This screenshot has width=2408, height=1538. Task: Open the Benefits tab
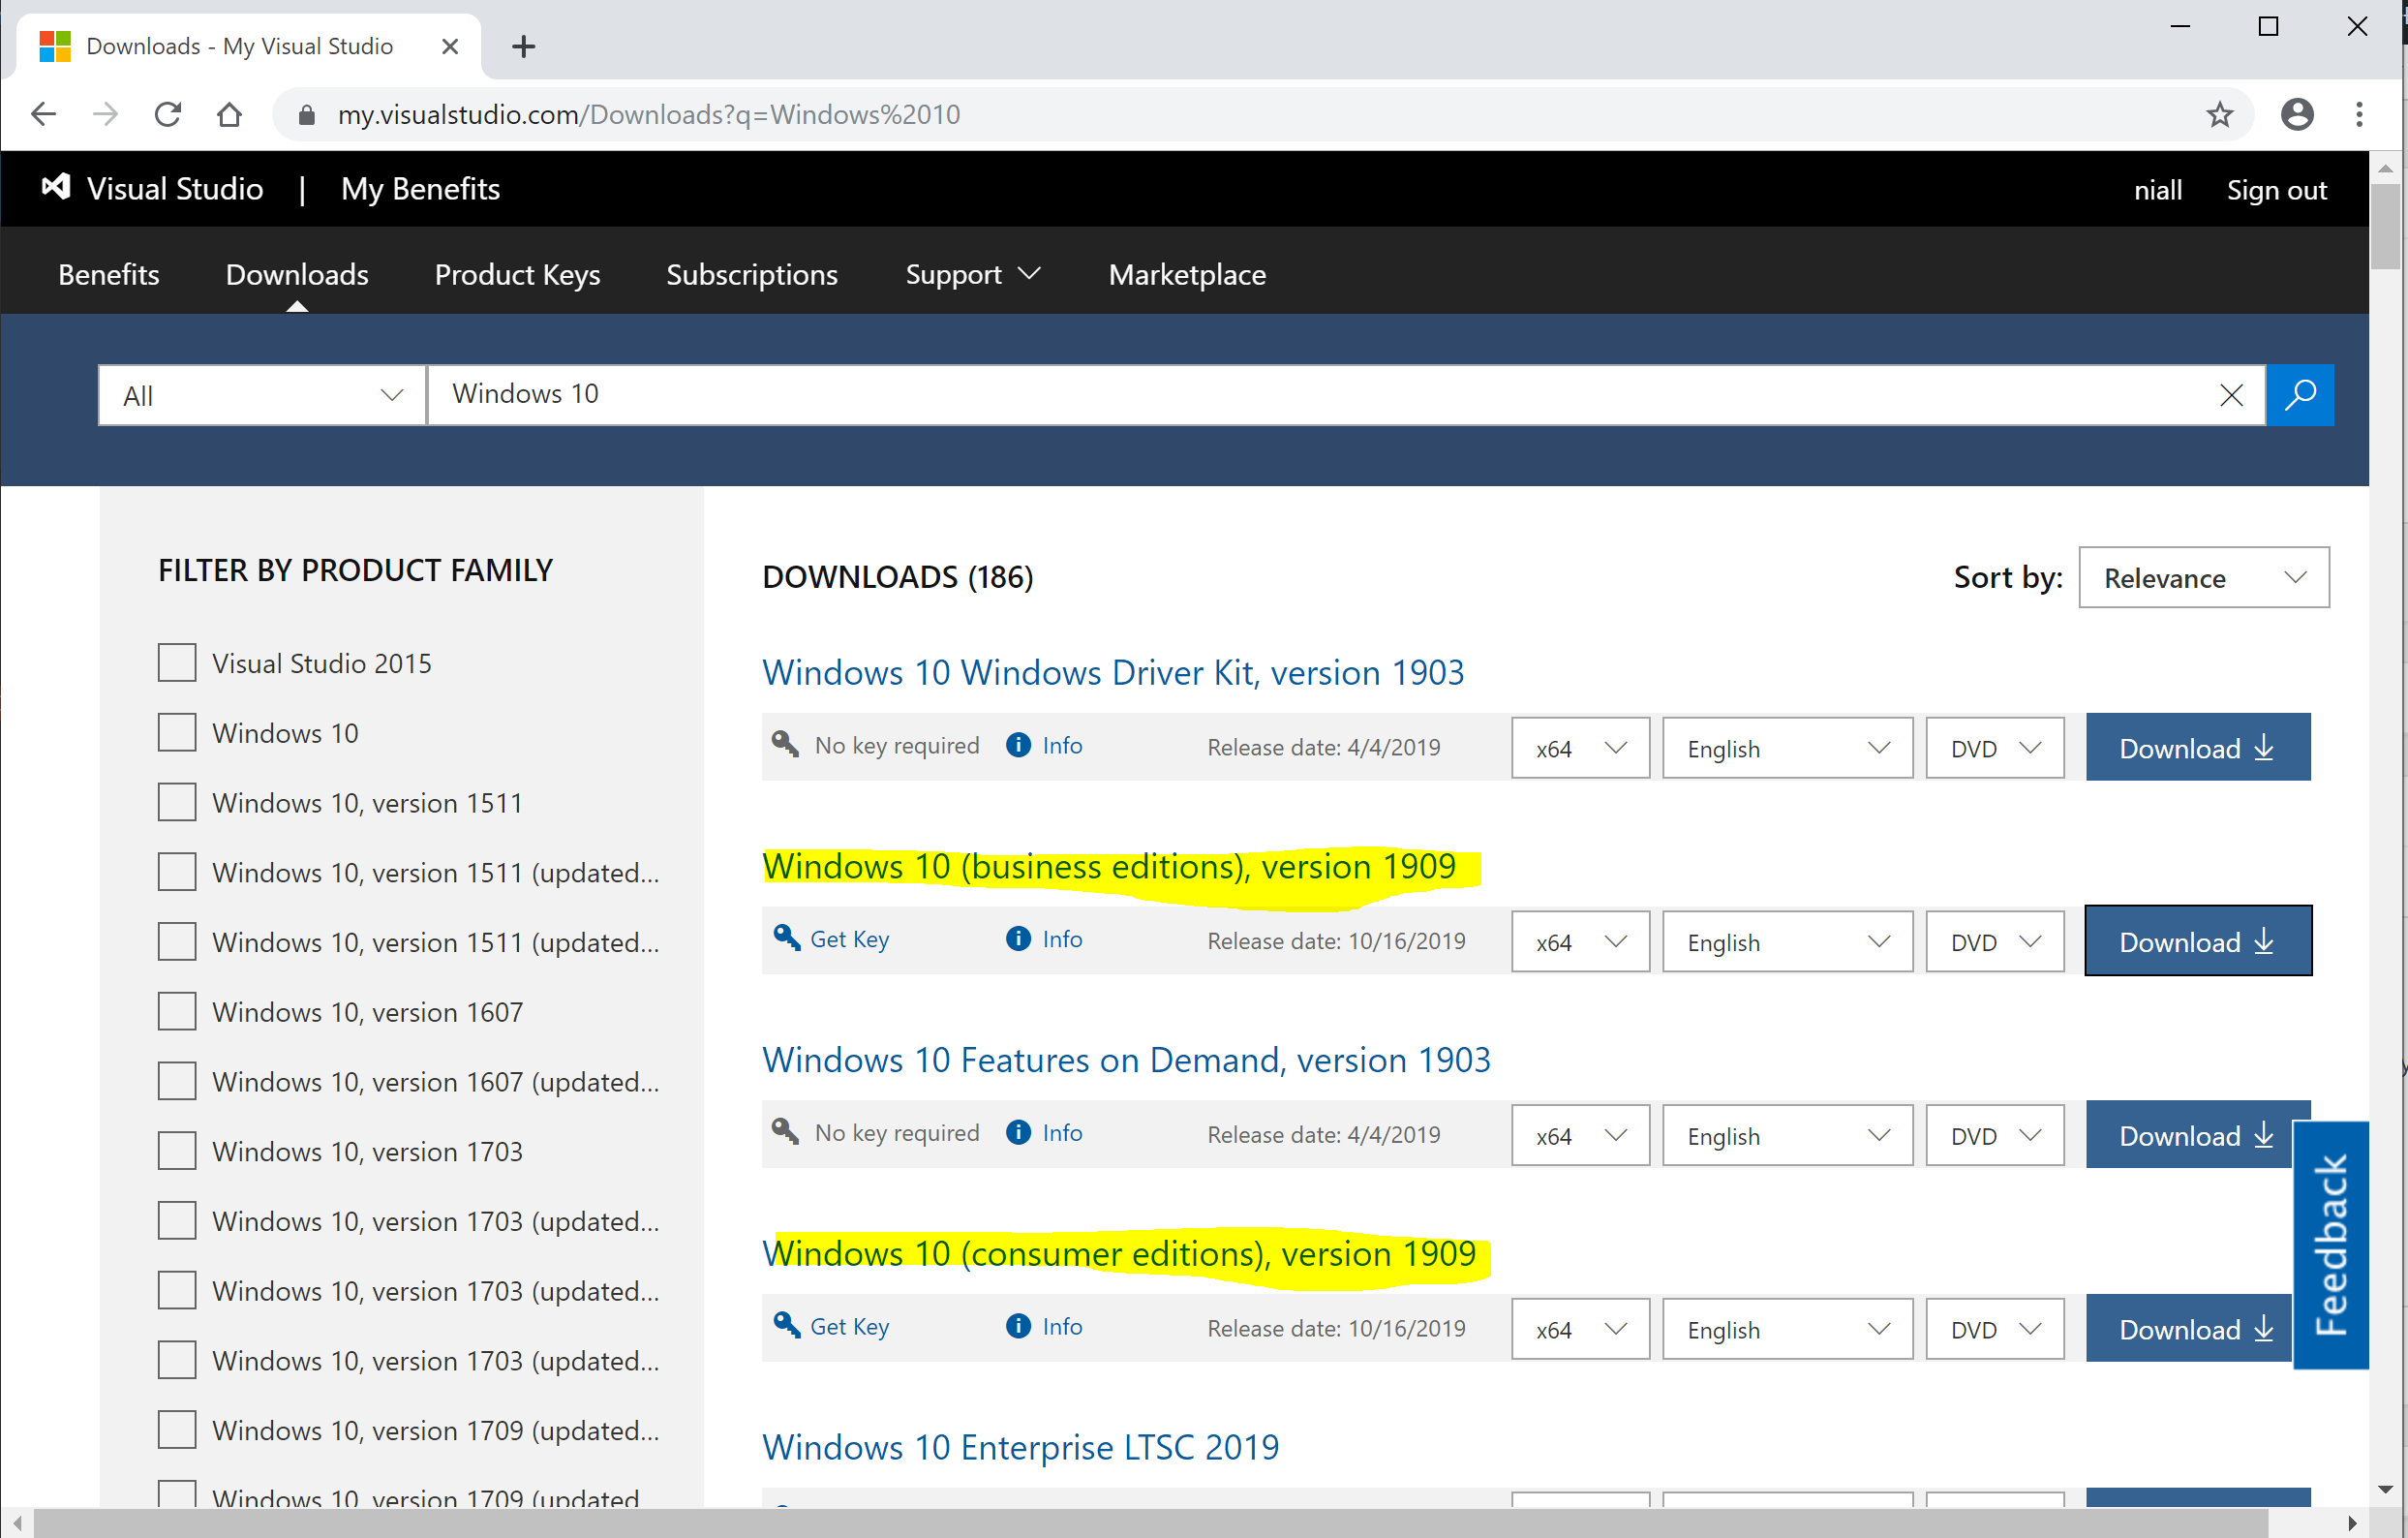(109, 274)
